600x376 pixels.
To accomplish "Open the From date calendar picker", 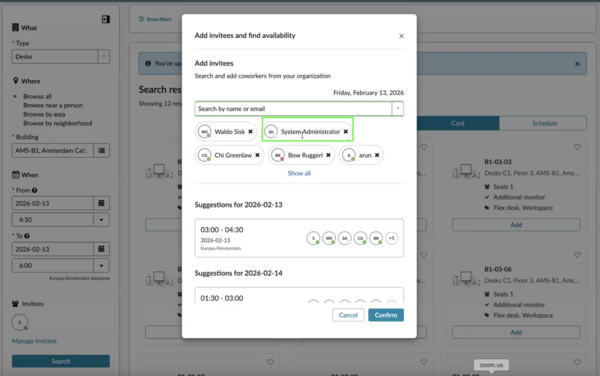I will [101, 203].
